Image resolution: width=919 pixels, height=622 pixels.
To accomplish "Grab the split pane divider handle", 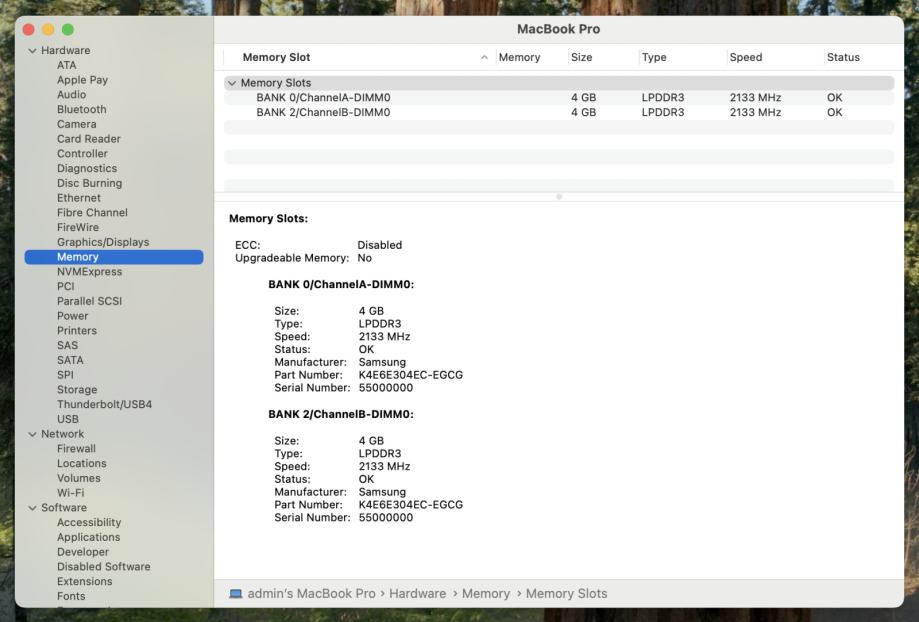I will point(559,196).
